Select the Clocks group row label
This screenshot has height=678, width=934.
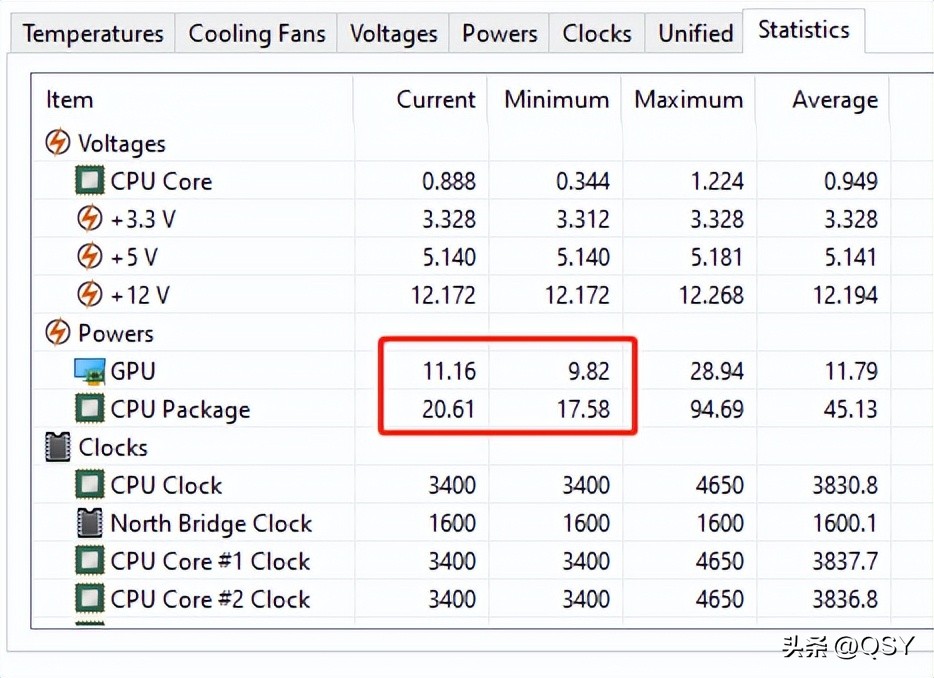click(113, 447)
